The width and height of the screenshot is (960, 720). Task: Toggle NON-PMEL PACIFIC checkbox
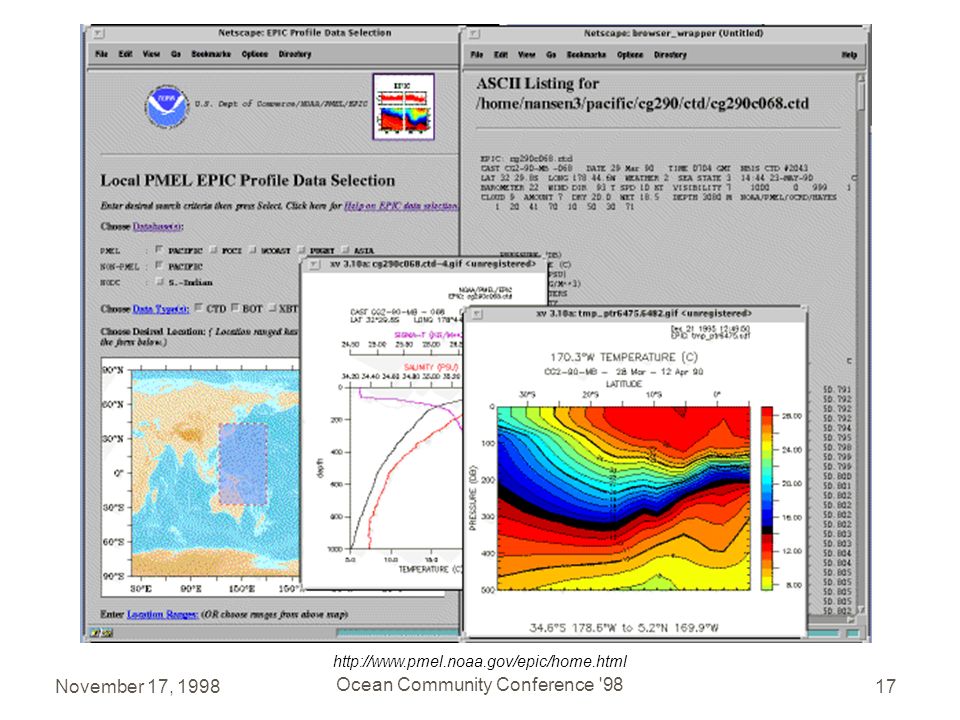[159, 266]
